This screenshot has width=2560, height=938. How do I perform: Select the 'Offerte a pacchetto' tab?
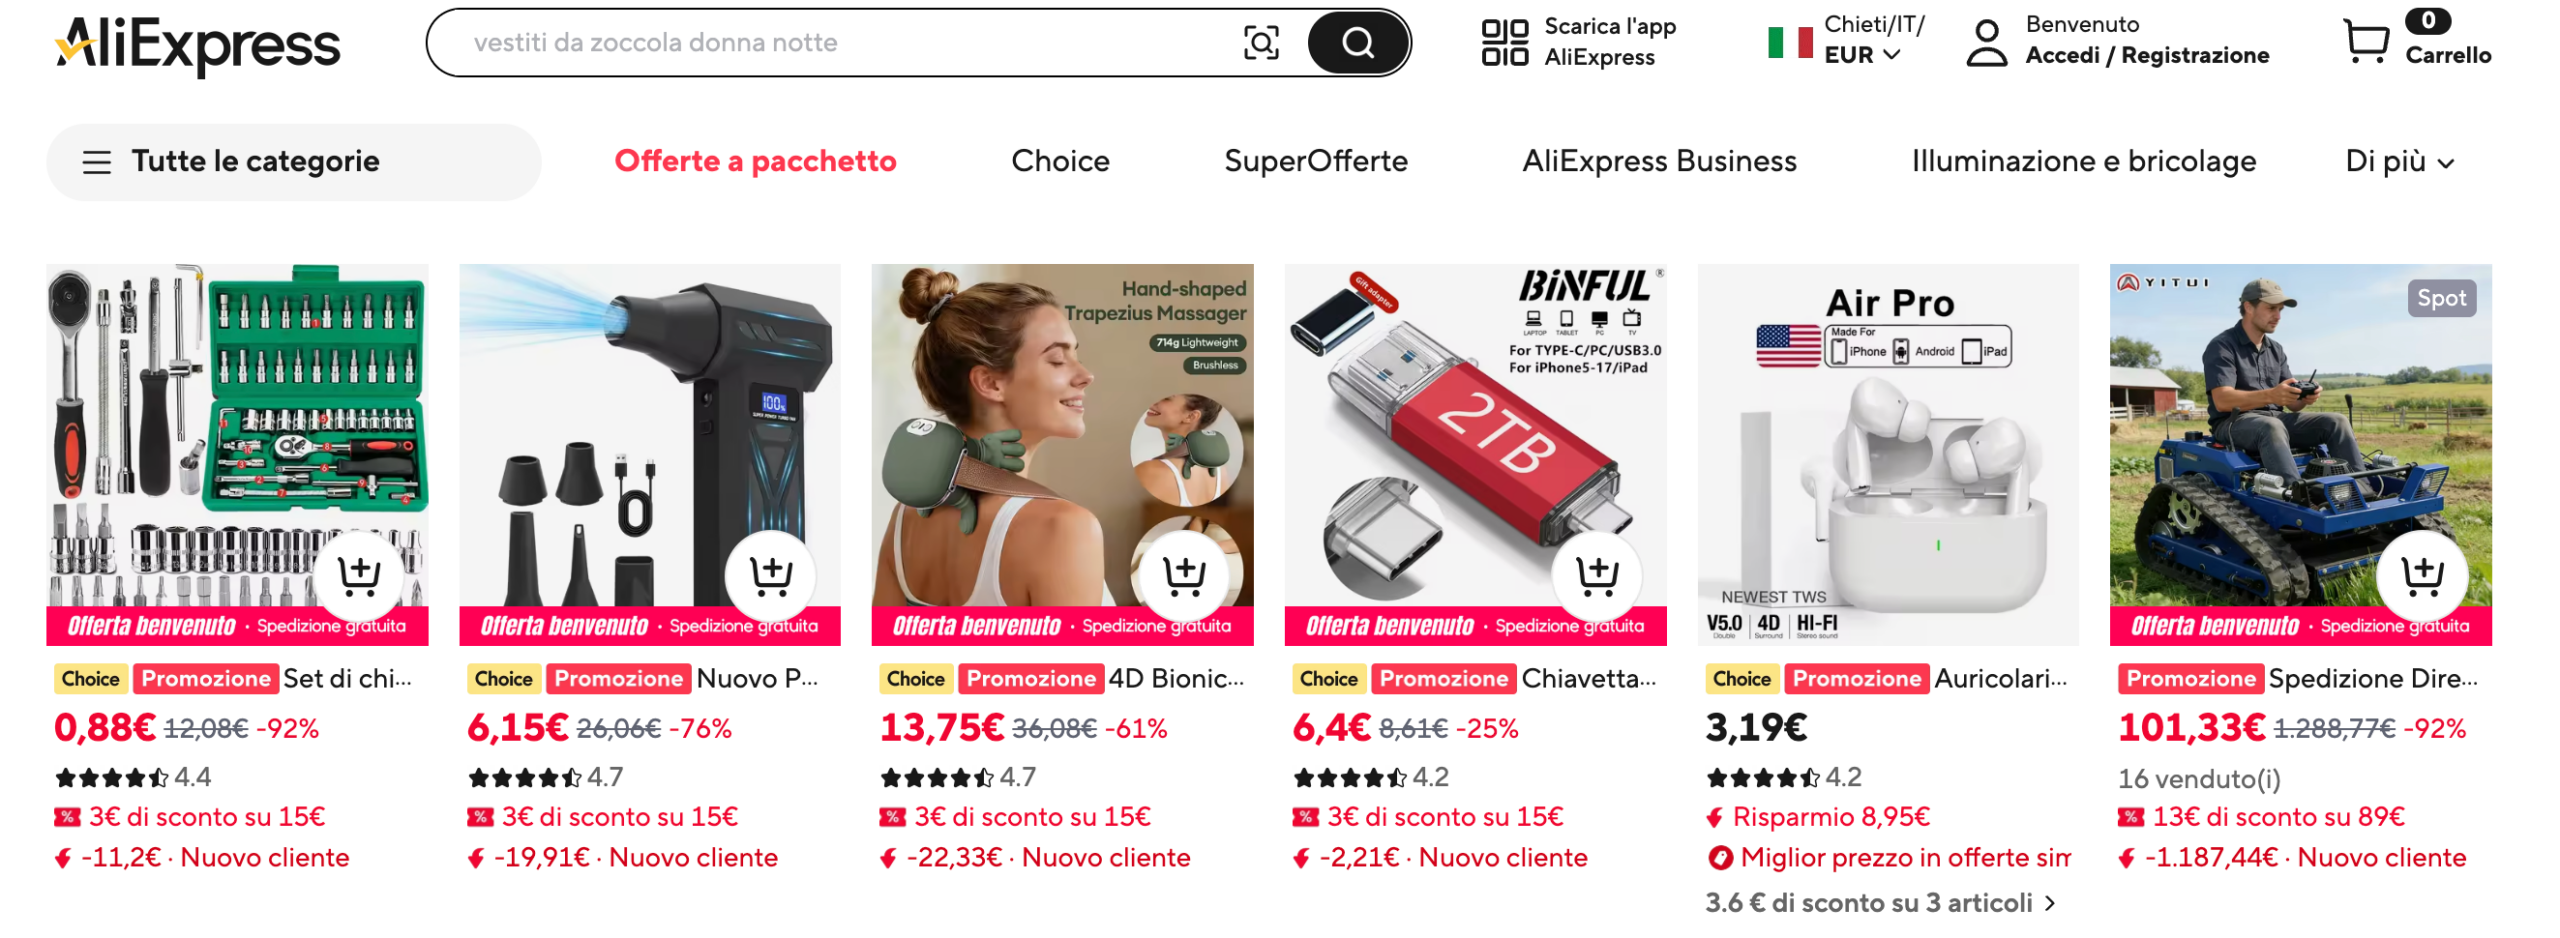(754, 161)
